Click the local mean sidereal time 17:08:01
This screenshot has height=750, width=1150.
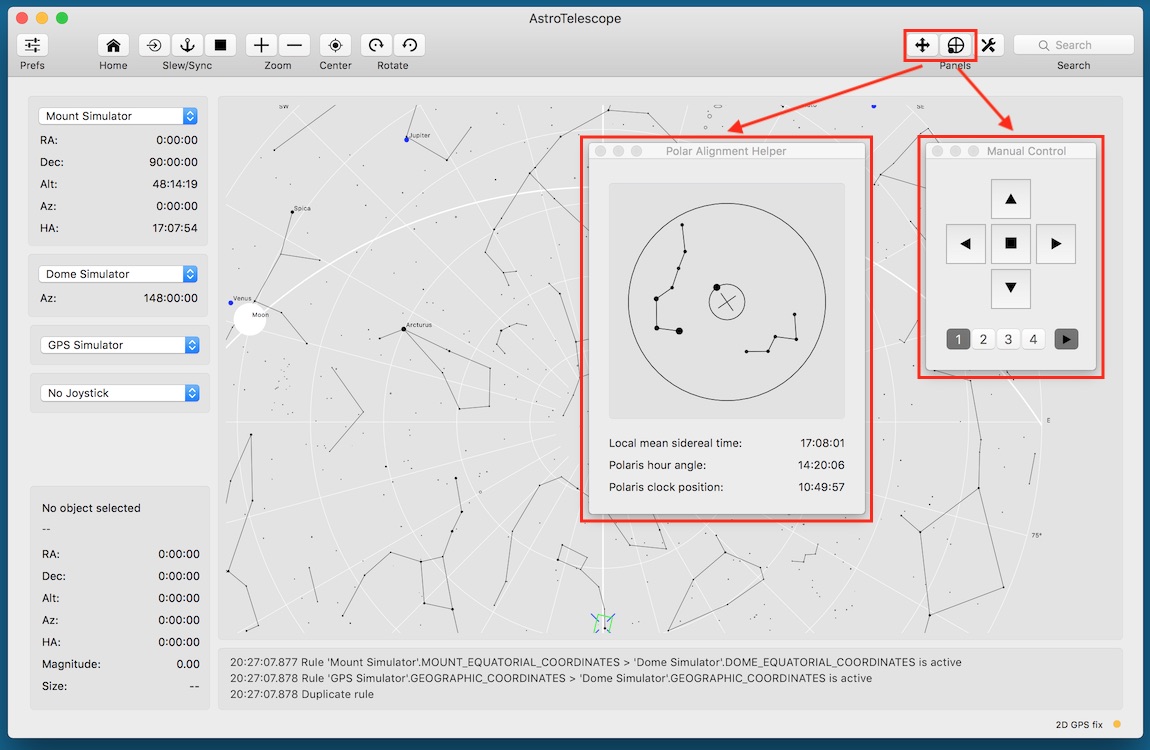pyautogui.click(x=822, y=443)
